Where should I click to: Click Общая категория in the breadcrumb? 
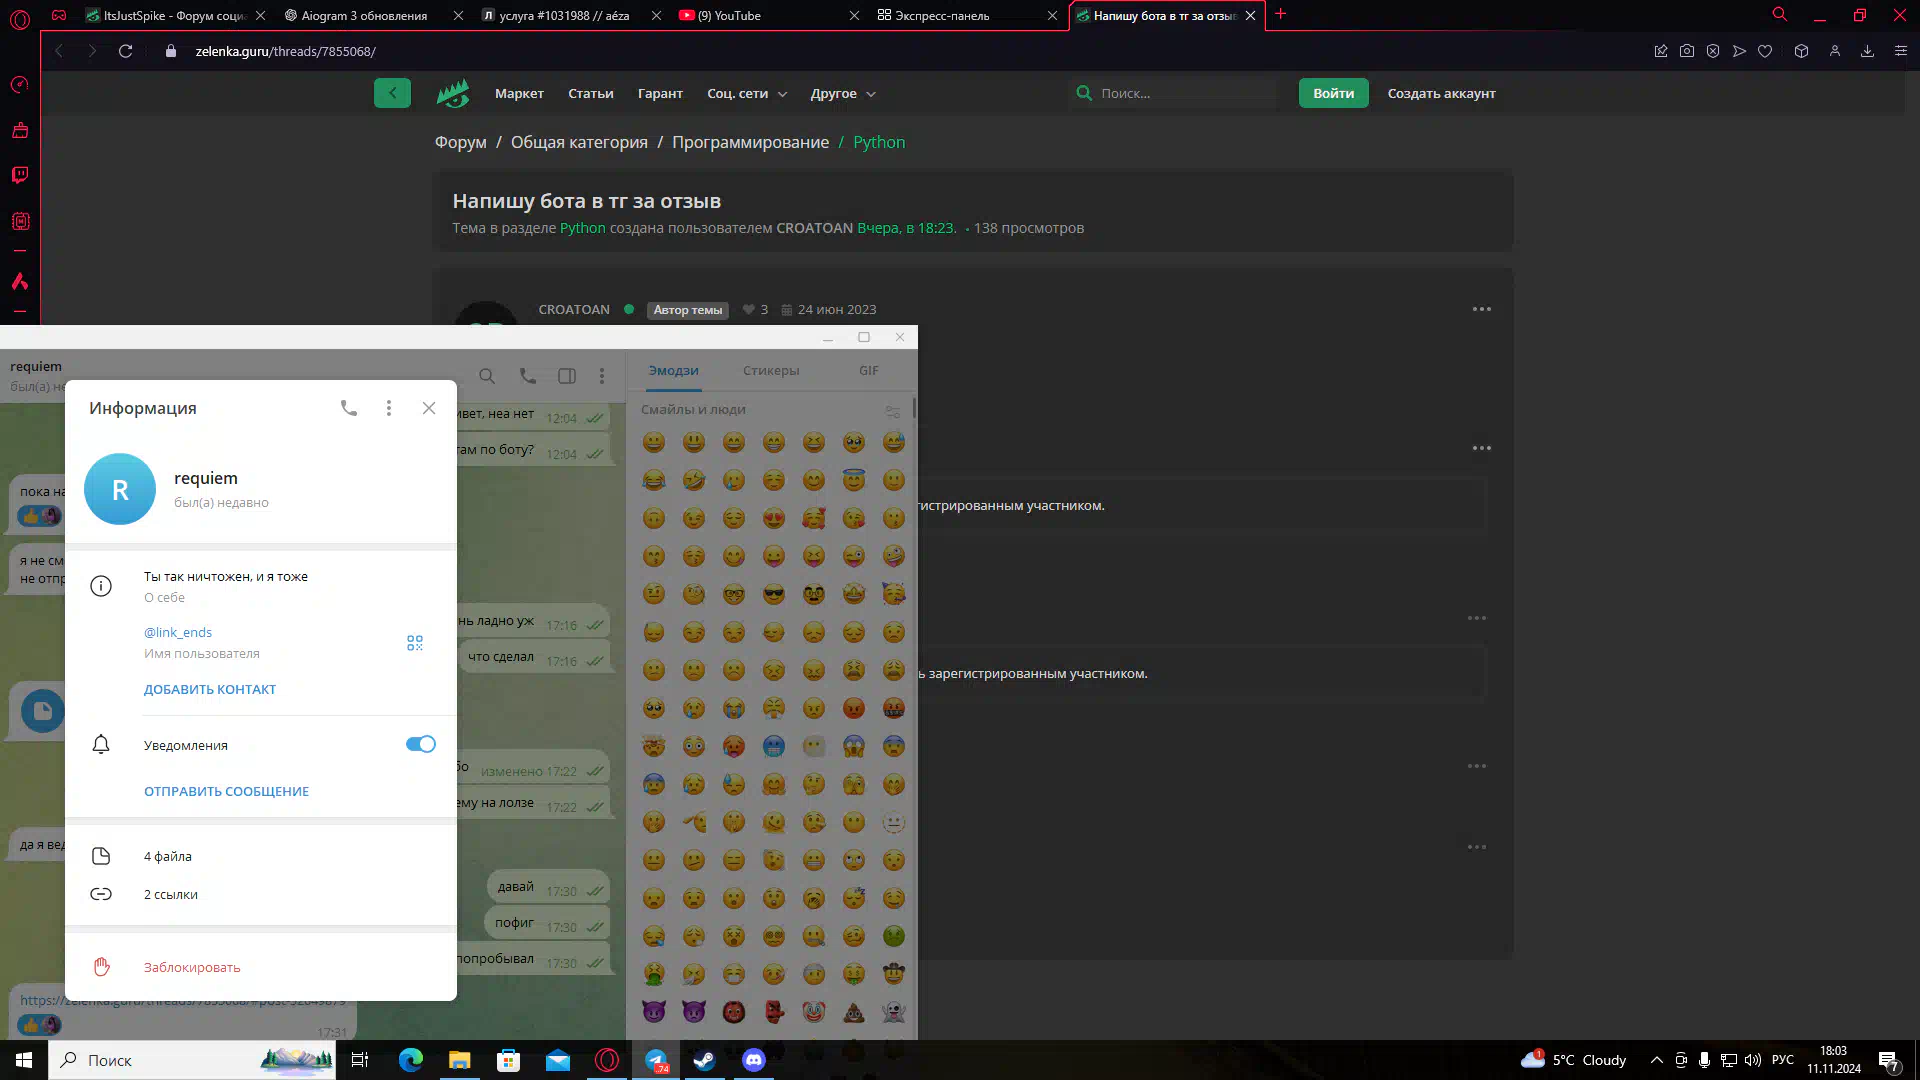(x=579, y=142)
